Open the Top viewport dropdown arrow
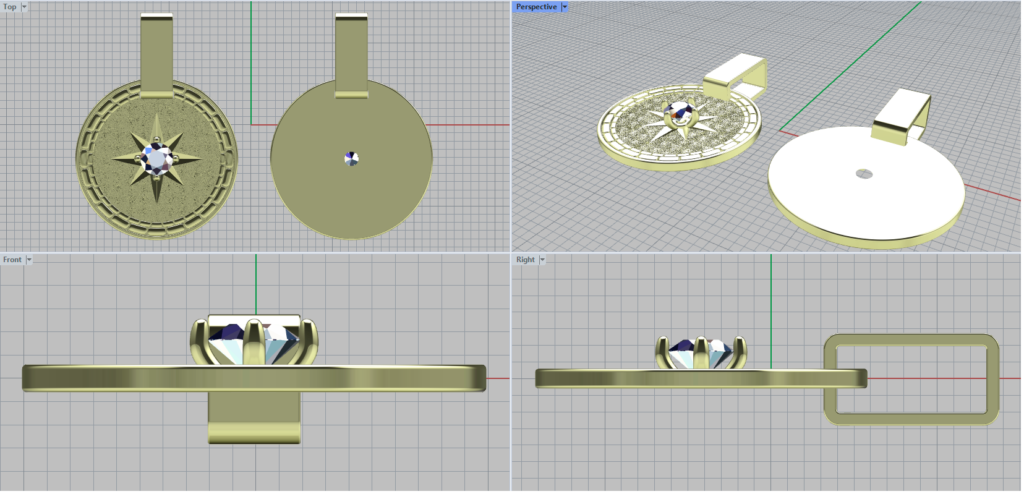Viewport: 1024px width, 494px height. (24, 7)
